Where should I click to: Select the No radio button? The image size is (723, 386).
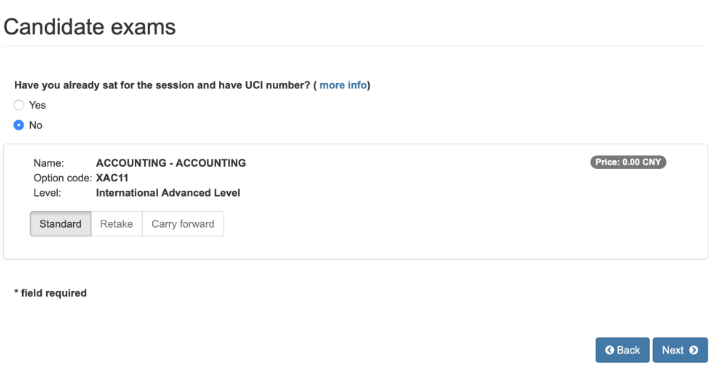[x=18, y=125]
